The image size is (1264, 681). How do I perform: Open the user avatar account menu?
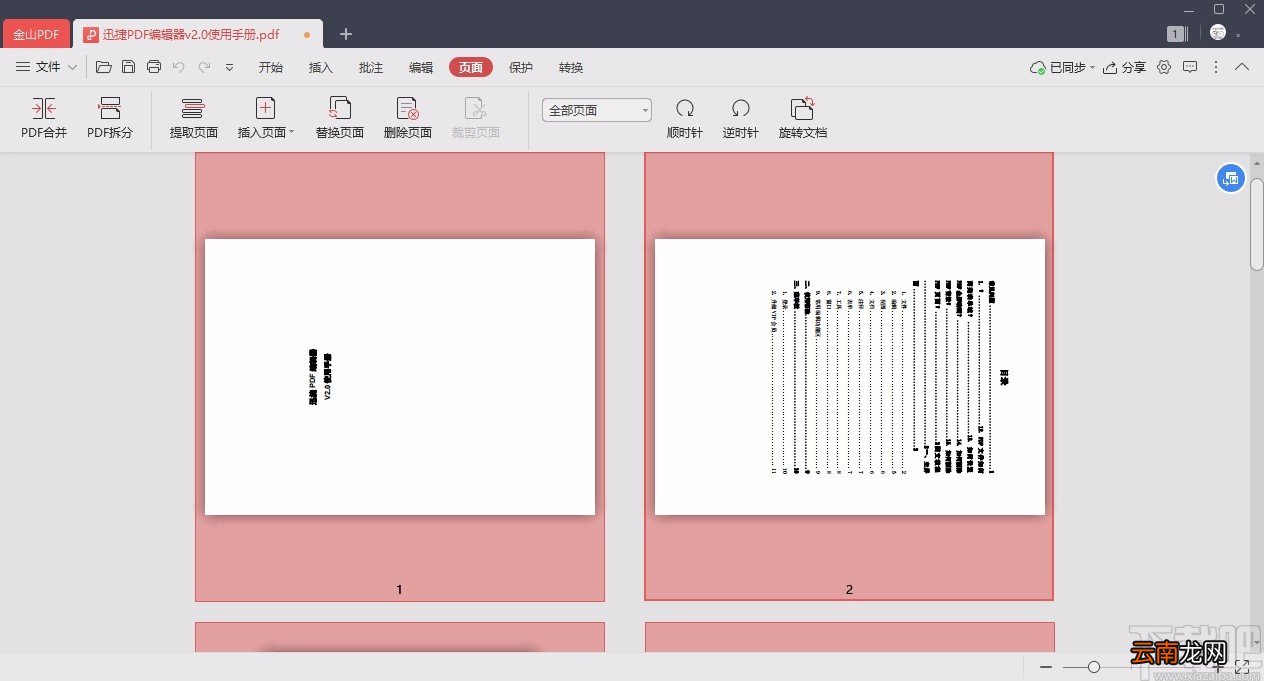point(1218,33)
